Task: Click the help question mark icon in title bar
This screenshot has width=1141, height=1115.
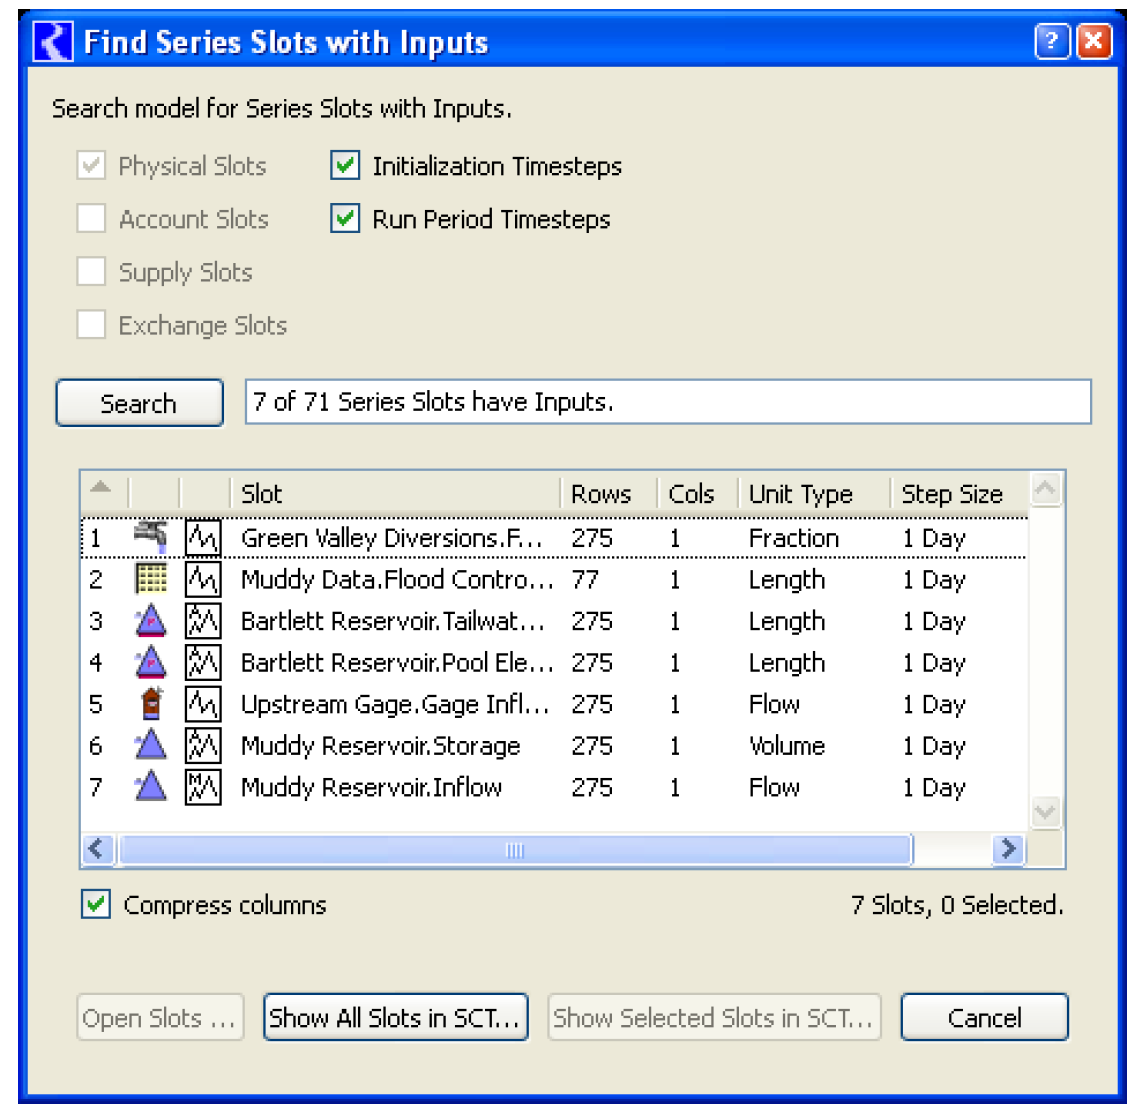Action: (x=1051, y=41)
